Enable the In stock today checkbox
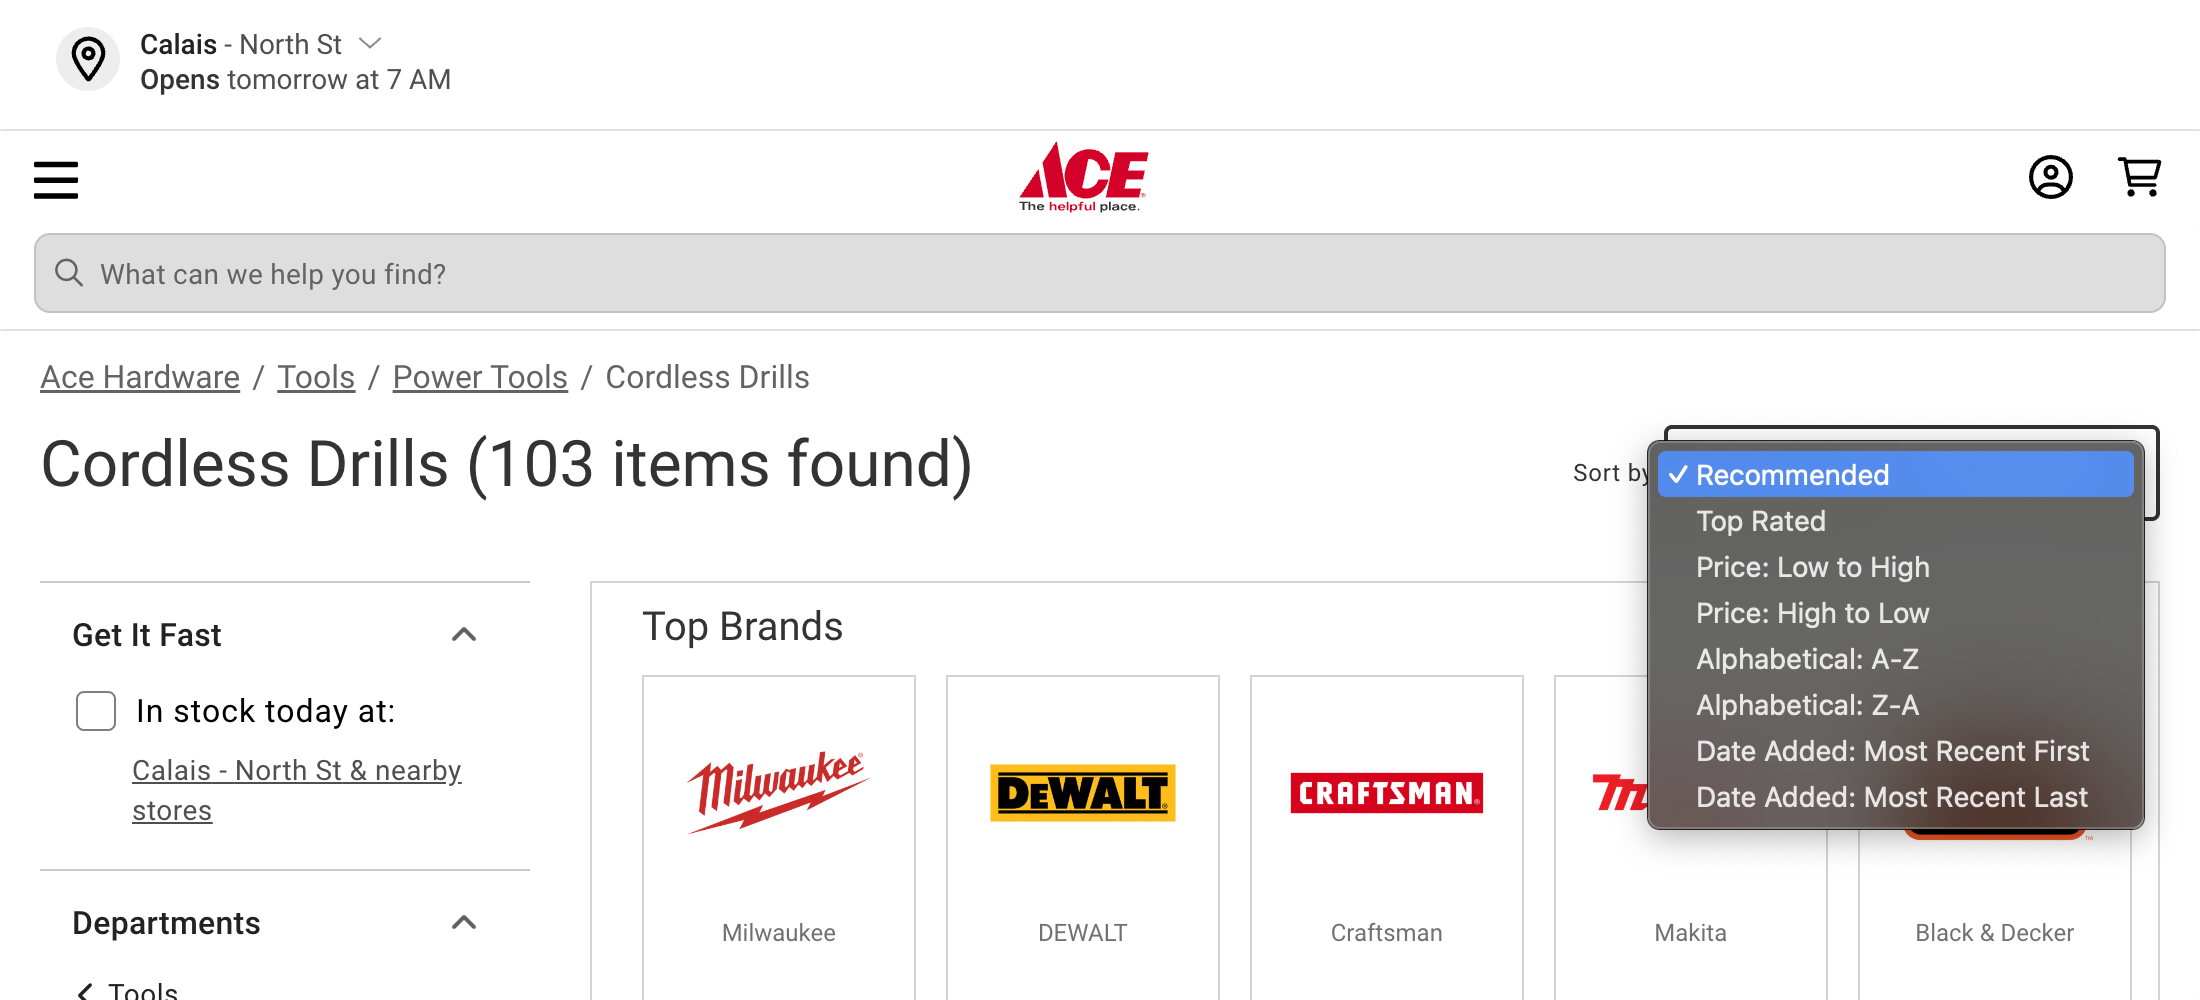 pyautogui.click(x=95, y=711)
